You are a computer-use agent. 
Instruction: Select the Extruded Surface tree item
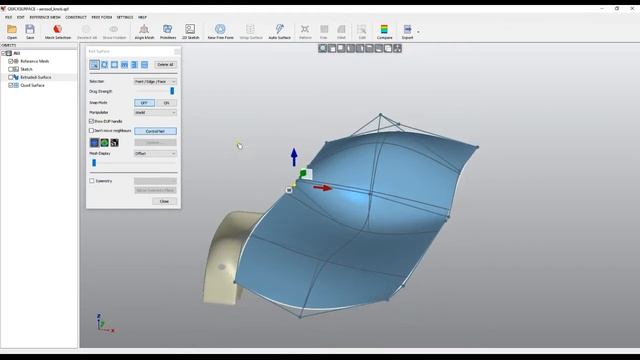(x=36, y=77)
